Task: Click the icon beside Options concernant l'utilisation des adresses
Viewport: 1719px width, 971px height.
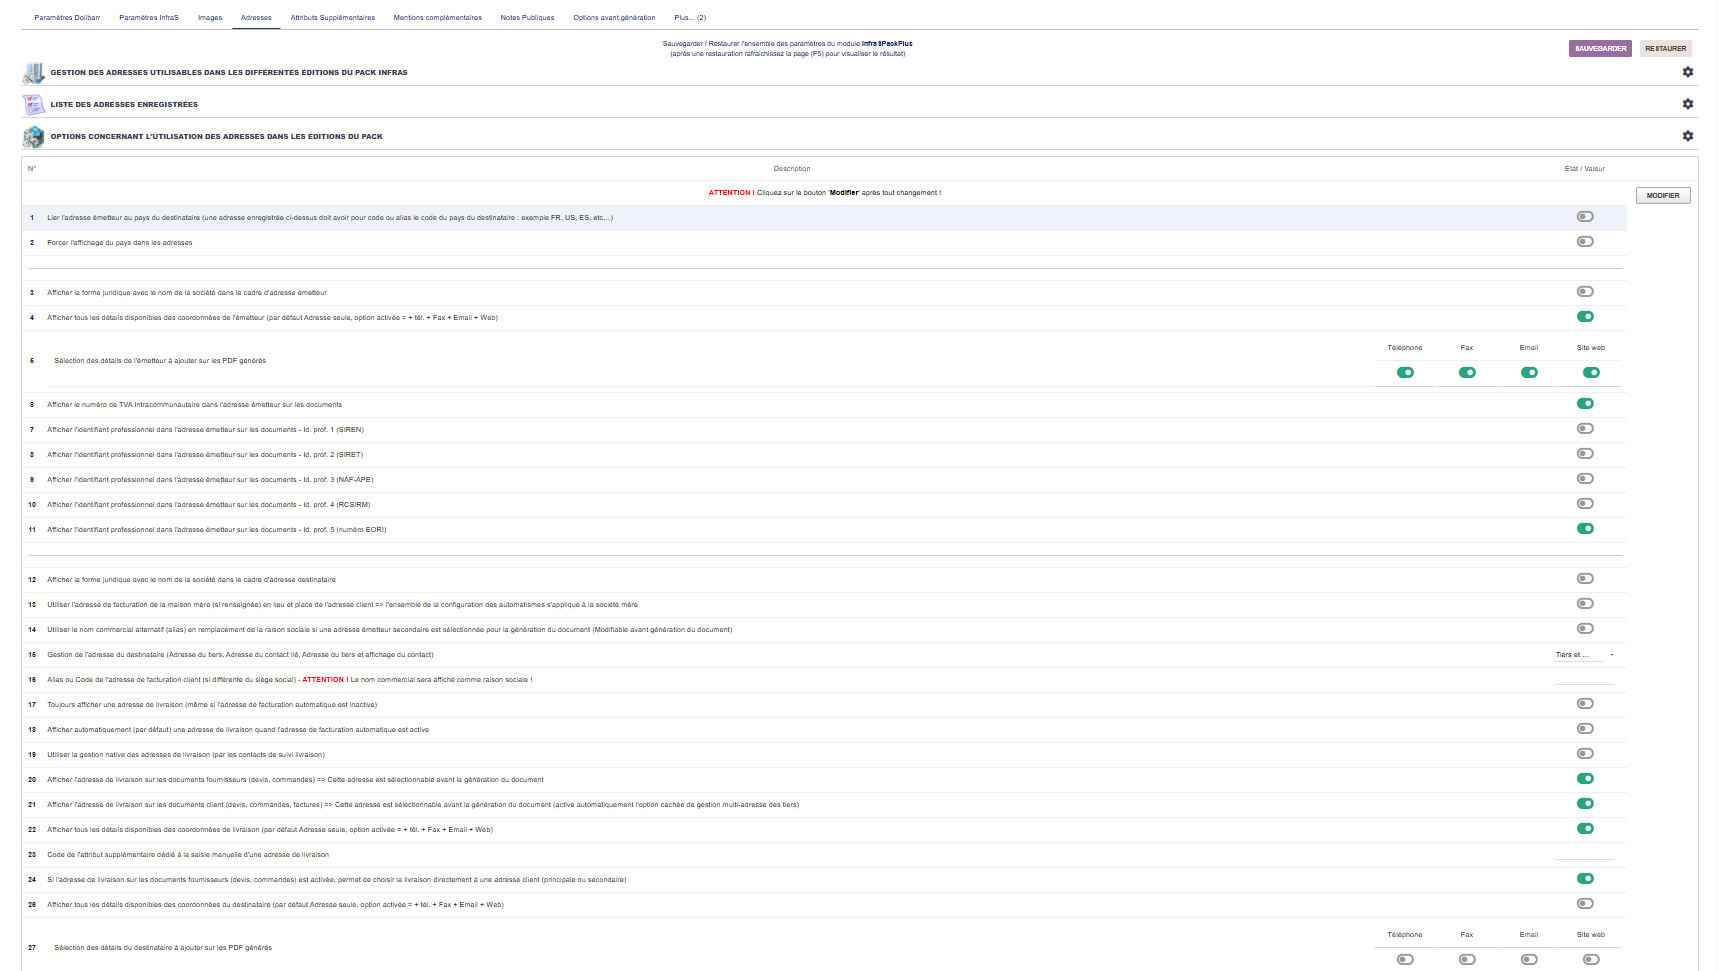Action: click(x=33, y=137)
